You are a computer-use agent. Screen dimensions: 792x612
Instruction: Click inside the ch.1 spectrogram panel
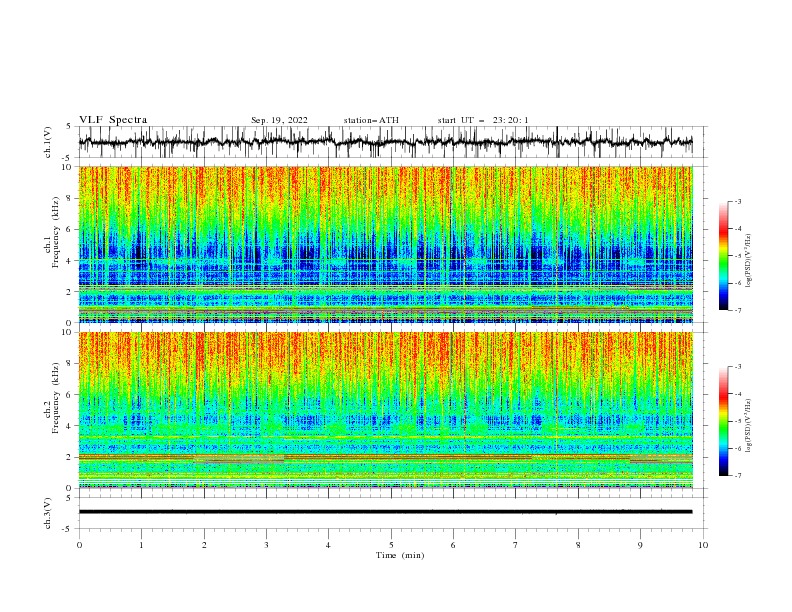[385, 244]
